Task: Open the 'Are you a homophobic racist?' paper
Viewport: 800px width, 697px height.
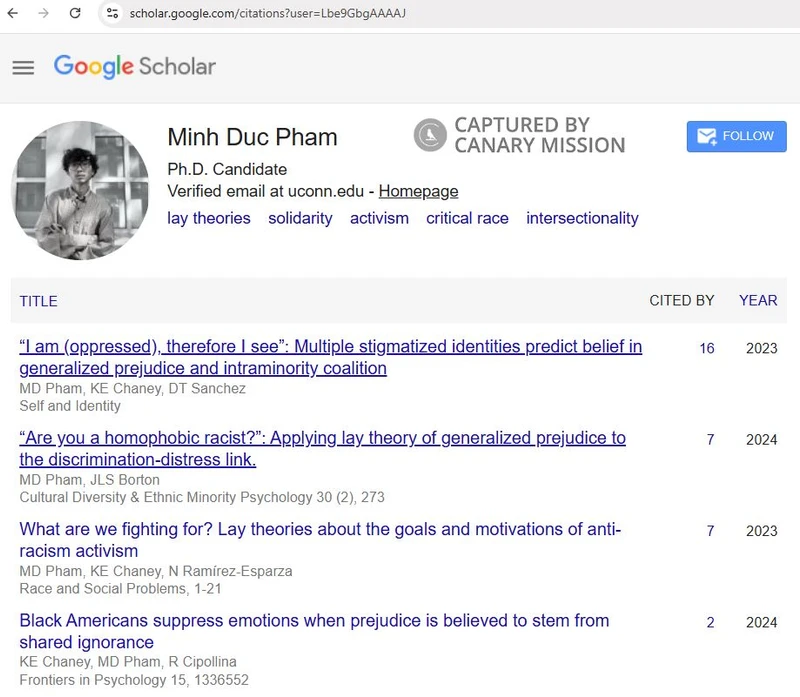Action: (x=322, y=437)
